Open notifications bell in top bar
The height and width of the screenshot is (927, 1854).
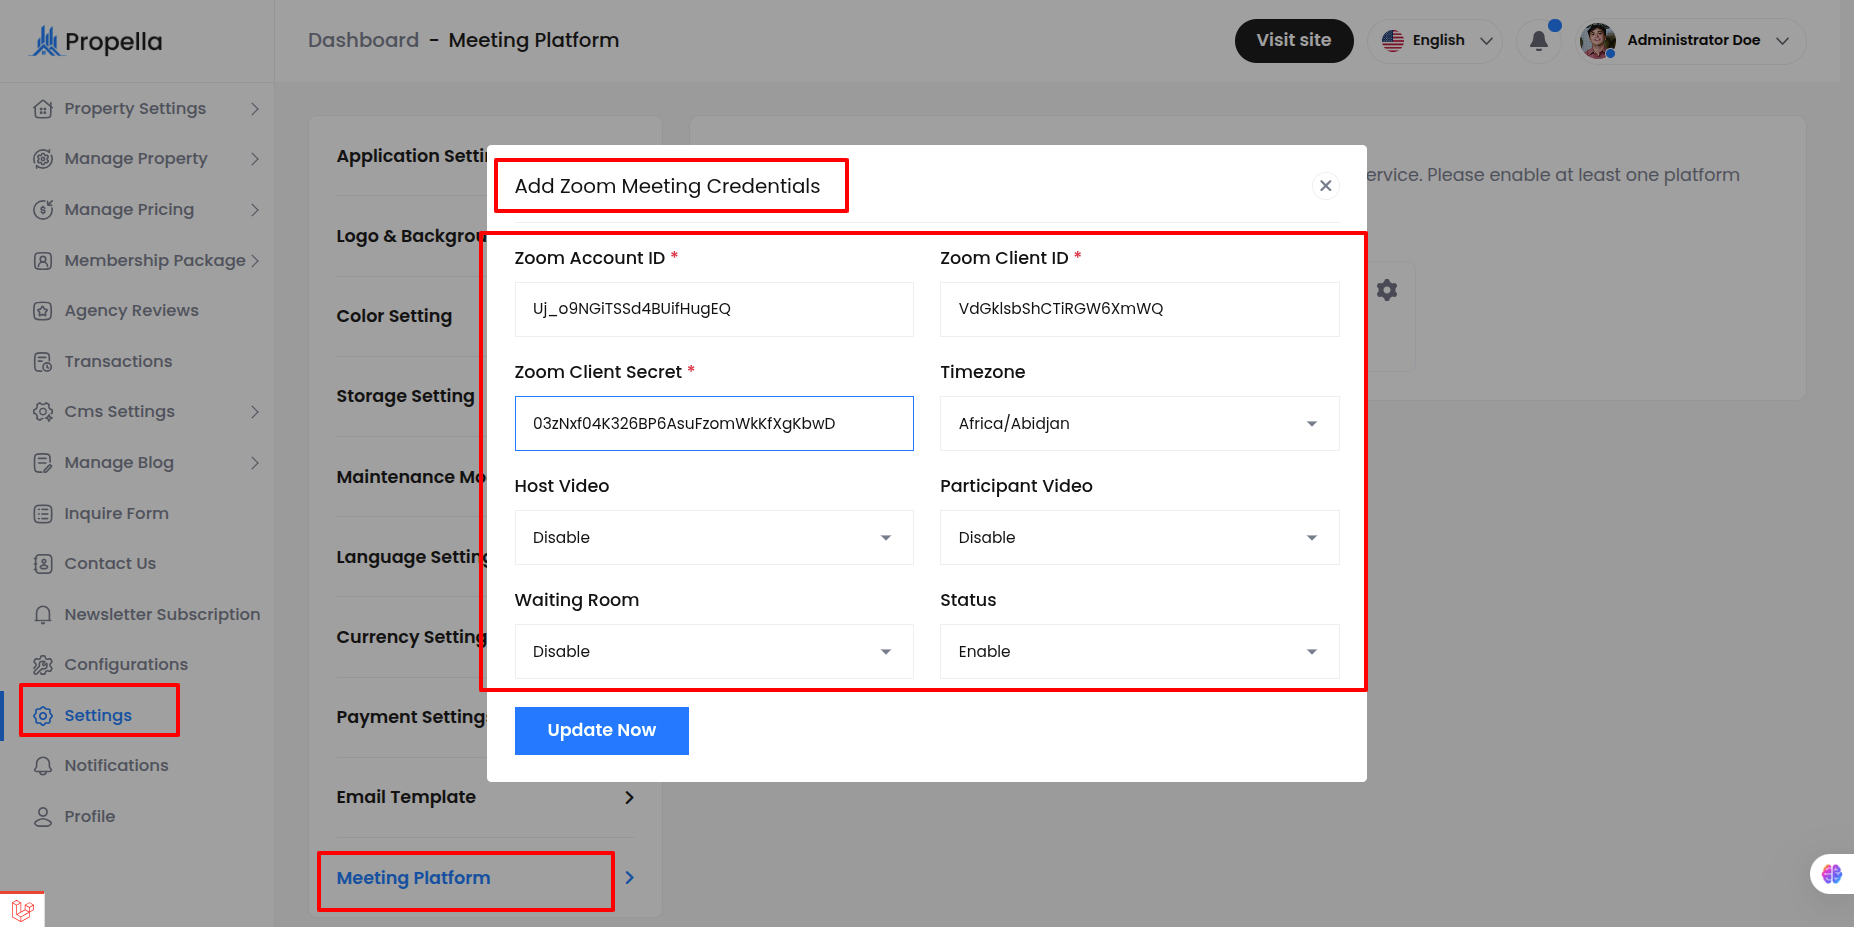[x=1539, y=41]
